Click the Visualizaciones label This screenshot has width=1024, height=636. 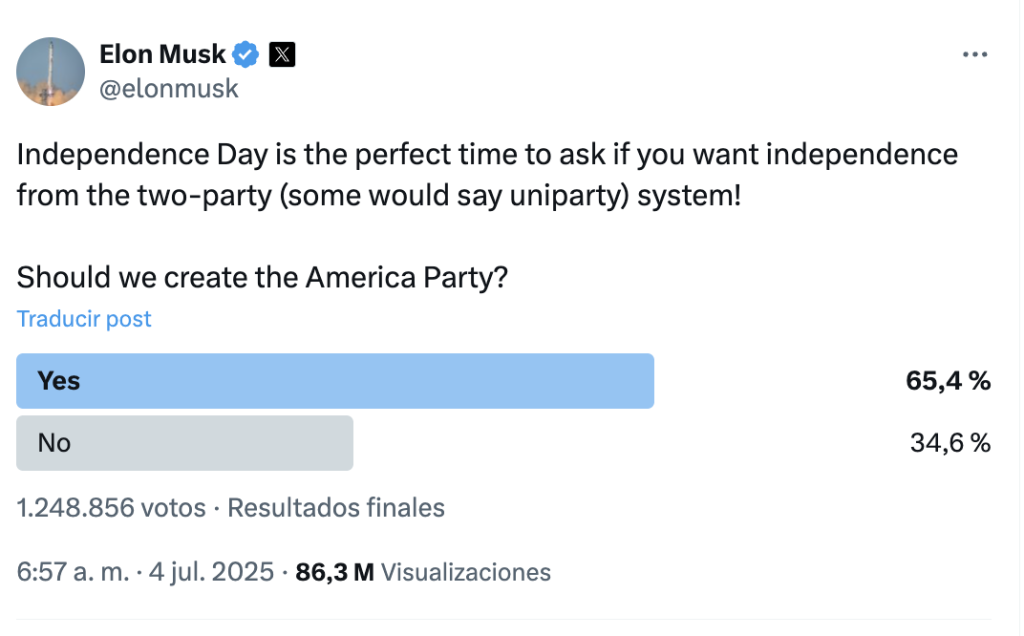pos(466,572)
